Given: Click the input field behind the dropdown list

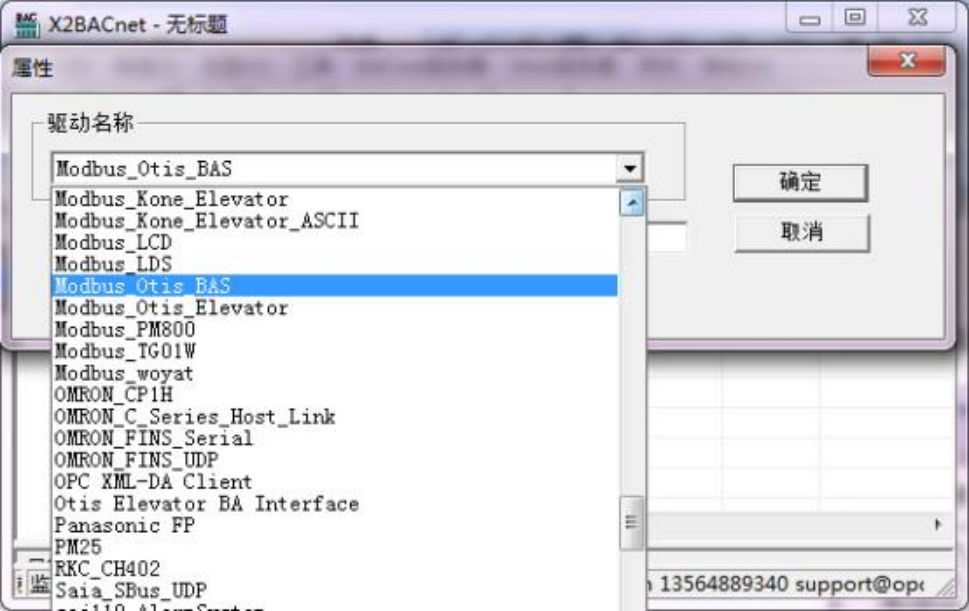Looking at the screenshot, I should point(666,238).
